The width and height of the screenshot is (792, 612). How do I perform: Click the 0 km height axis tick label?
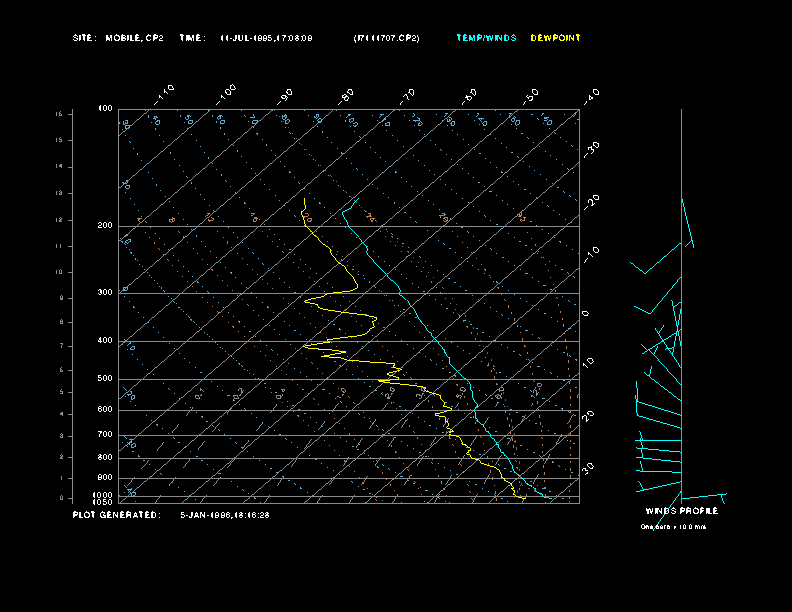click(x=62, y=498)
